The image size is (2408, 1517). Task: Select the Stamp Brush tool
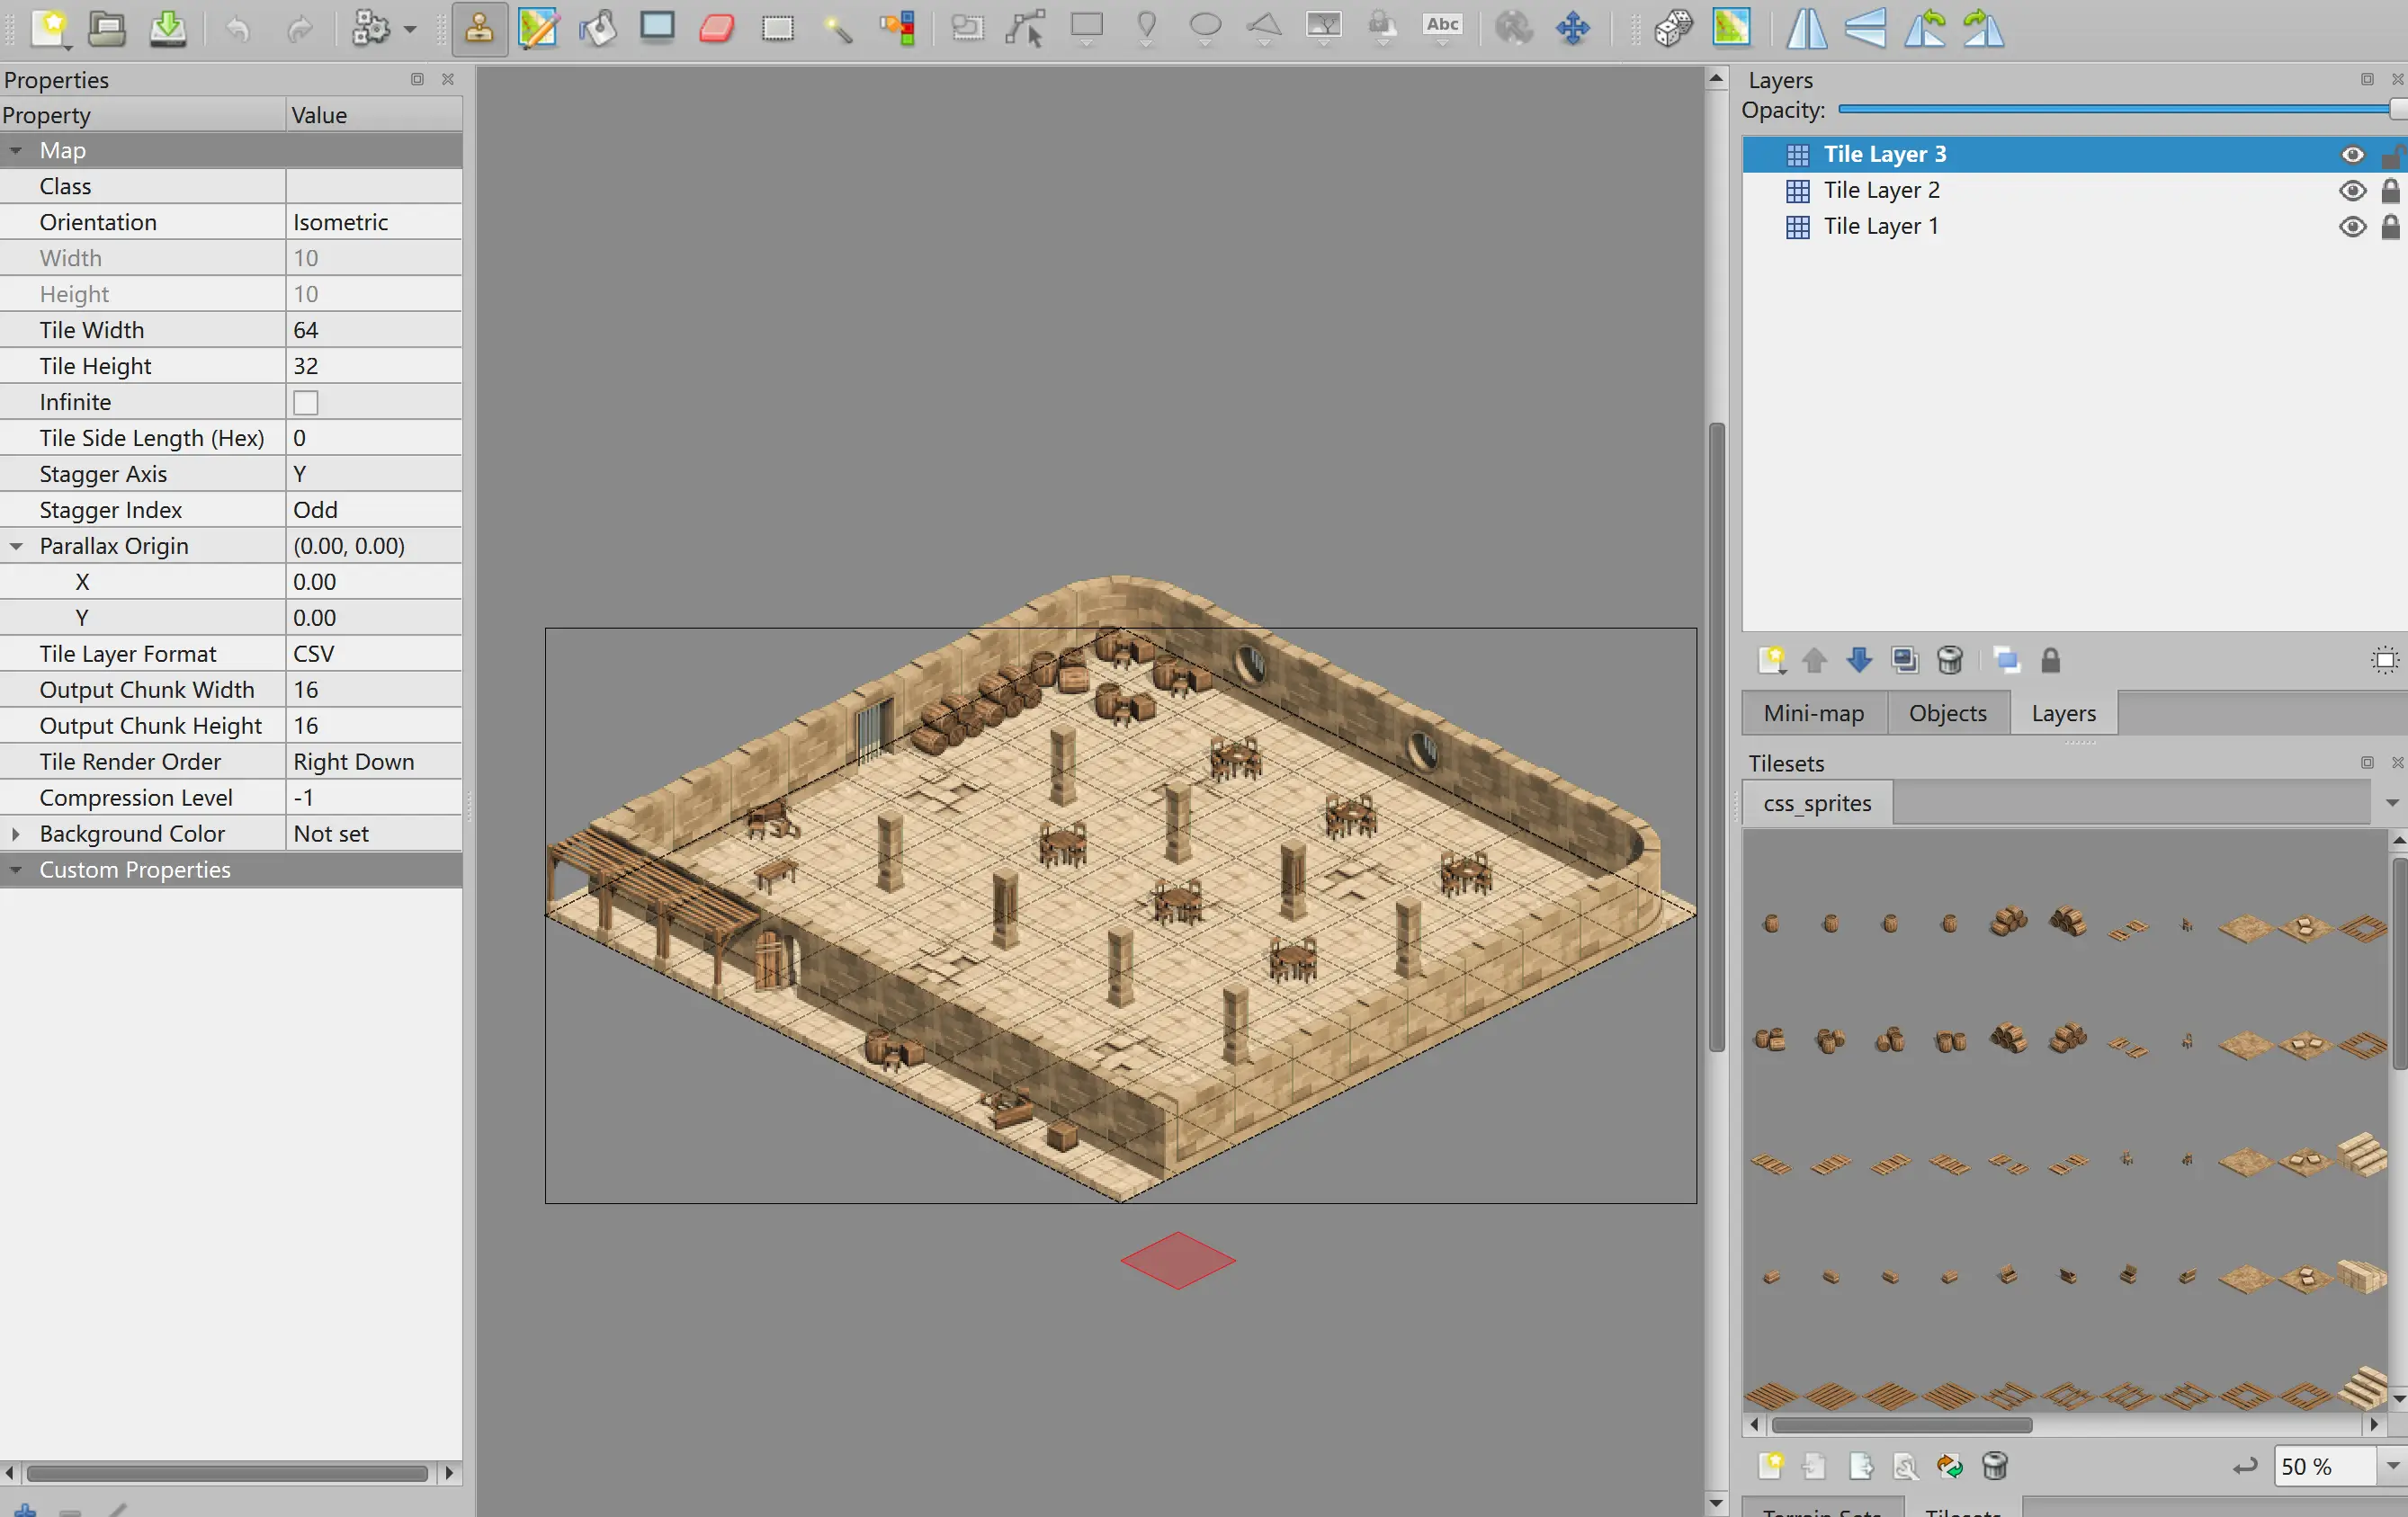click(479, 28)
